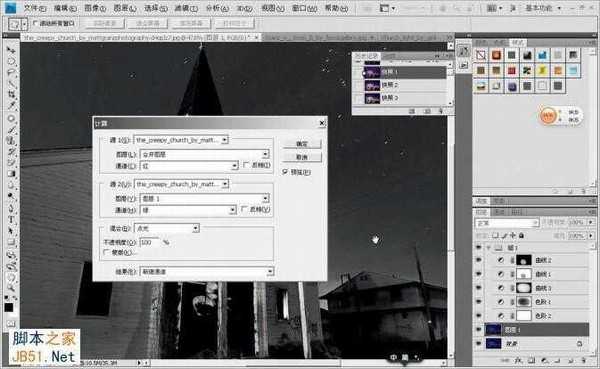
Task: Select the Zoom tool in toolbox
Action: click(x=11, y=286)
